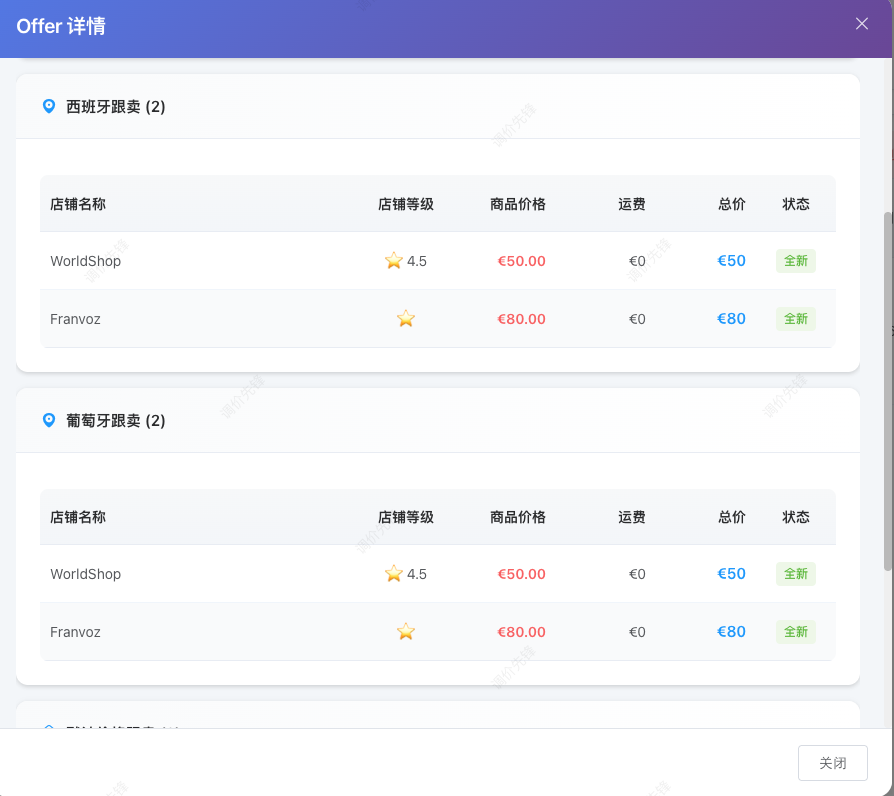Close the Offer 详情 dialog with X icon
The height and width of the screenshot is (796, 894).
tap(862, 24)
